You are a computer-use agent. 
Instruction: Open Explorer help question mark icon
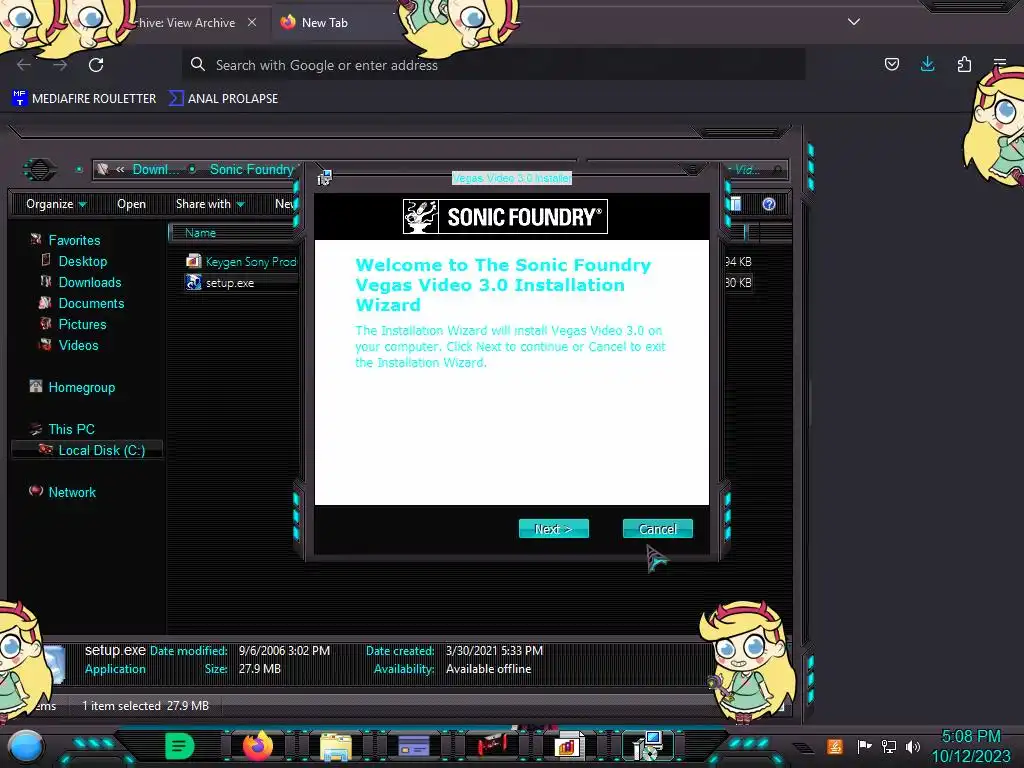(769, 204)
